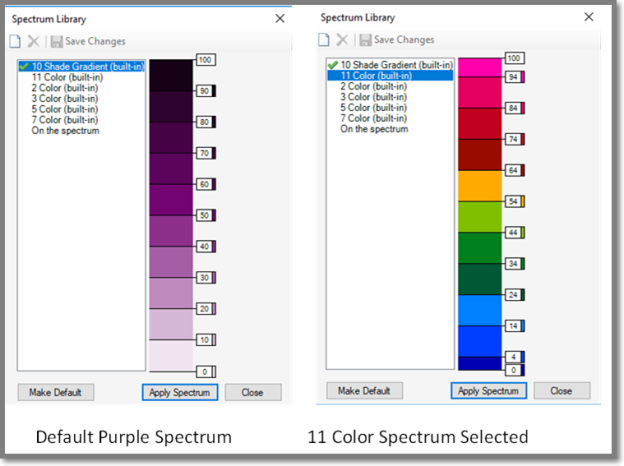Close left Spectrum Library window with title X

280,18
